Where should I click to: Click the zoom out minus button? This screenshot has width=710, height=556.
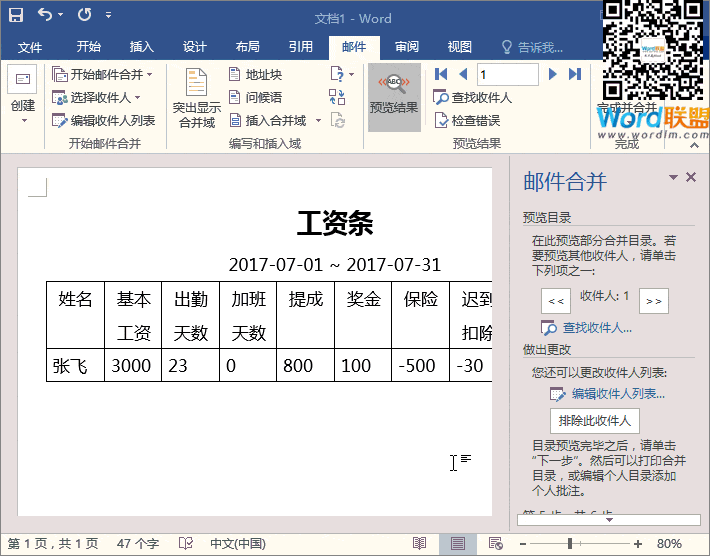point(523,543)
